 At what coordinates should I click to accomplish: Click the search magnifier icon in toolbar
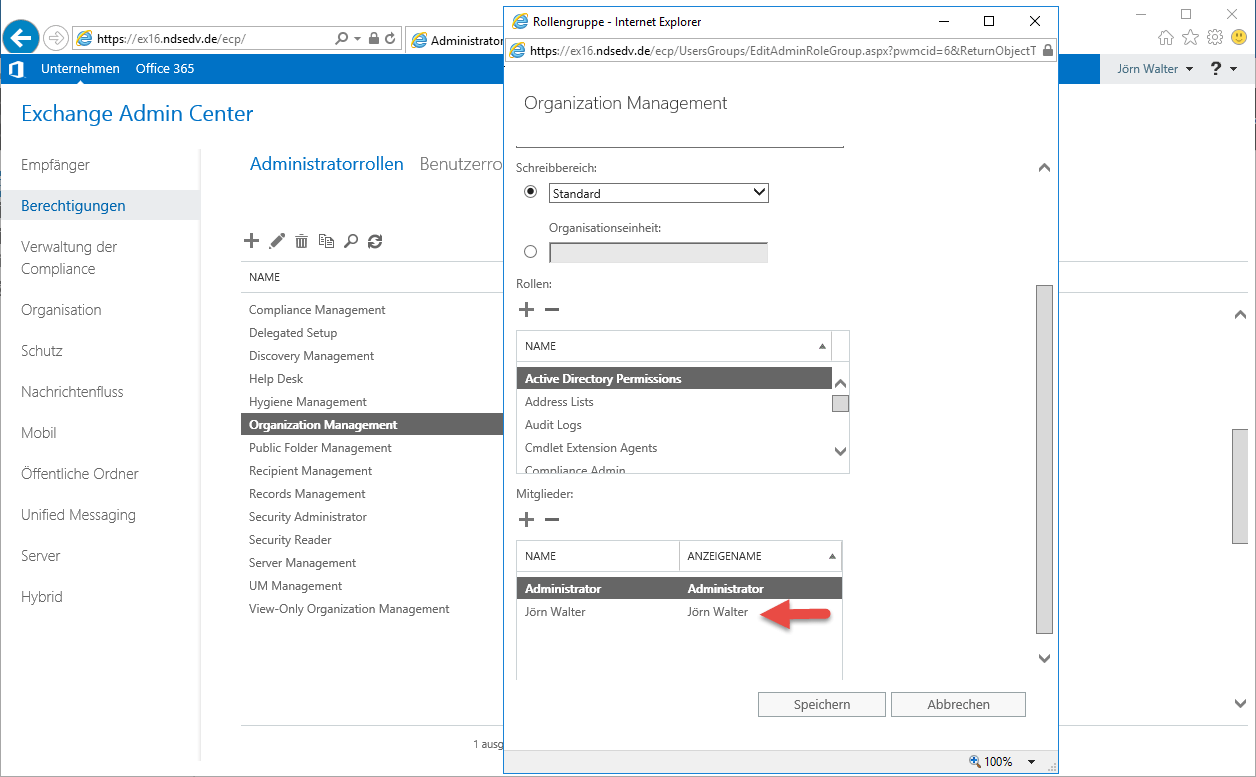coord(351,241)
